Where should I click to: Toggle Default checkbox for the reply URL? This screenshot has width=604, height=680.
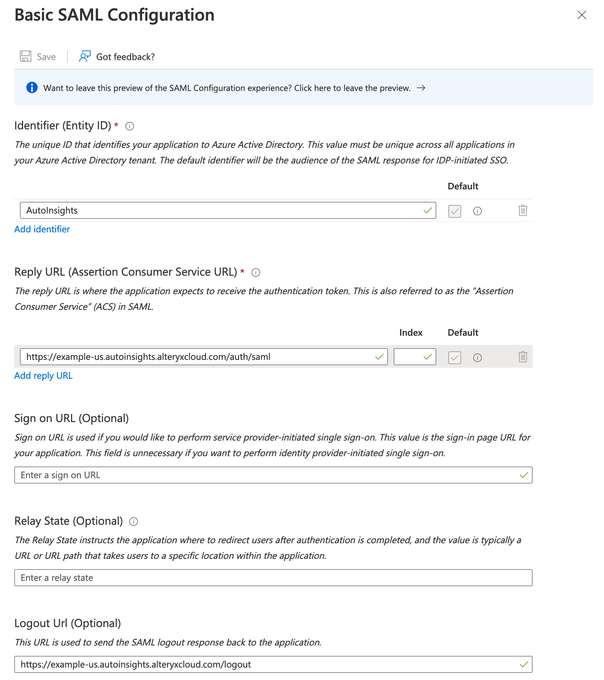(455, 357)
